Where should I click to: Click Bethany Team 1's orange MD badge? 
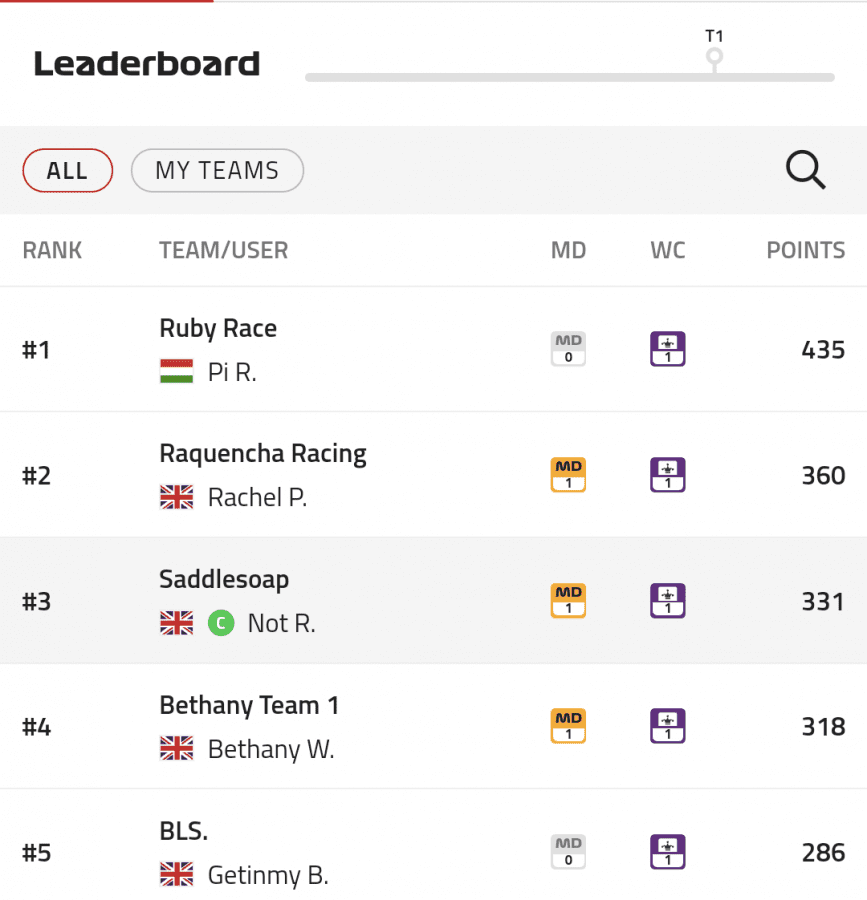point(568,726)
